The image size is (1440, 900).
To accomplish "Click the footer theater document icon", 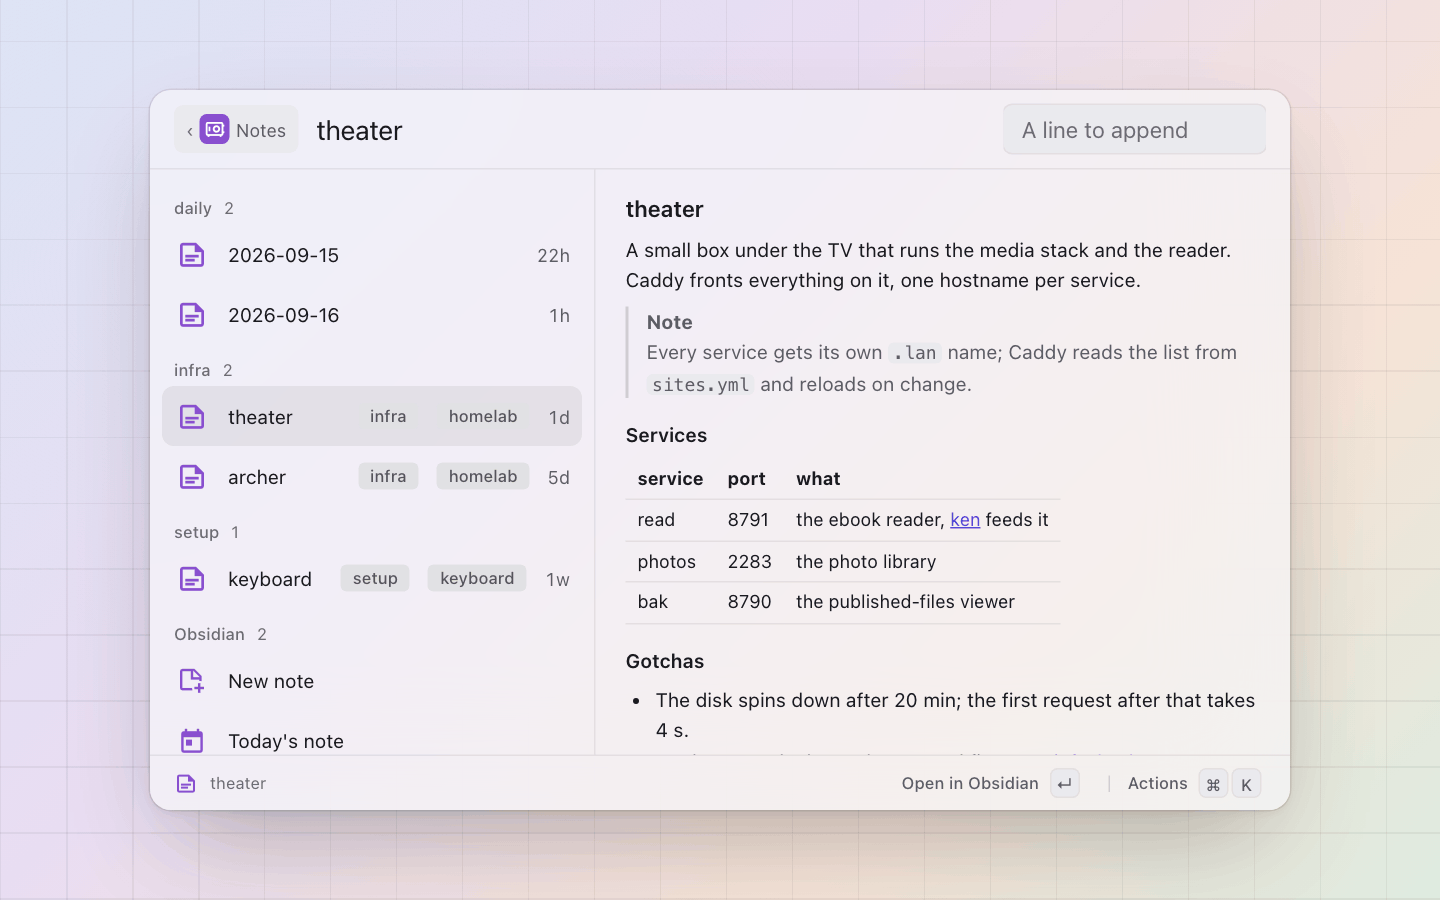I will 186,784.
